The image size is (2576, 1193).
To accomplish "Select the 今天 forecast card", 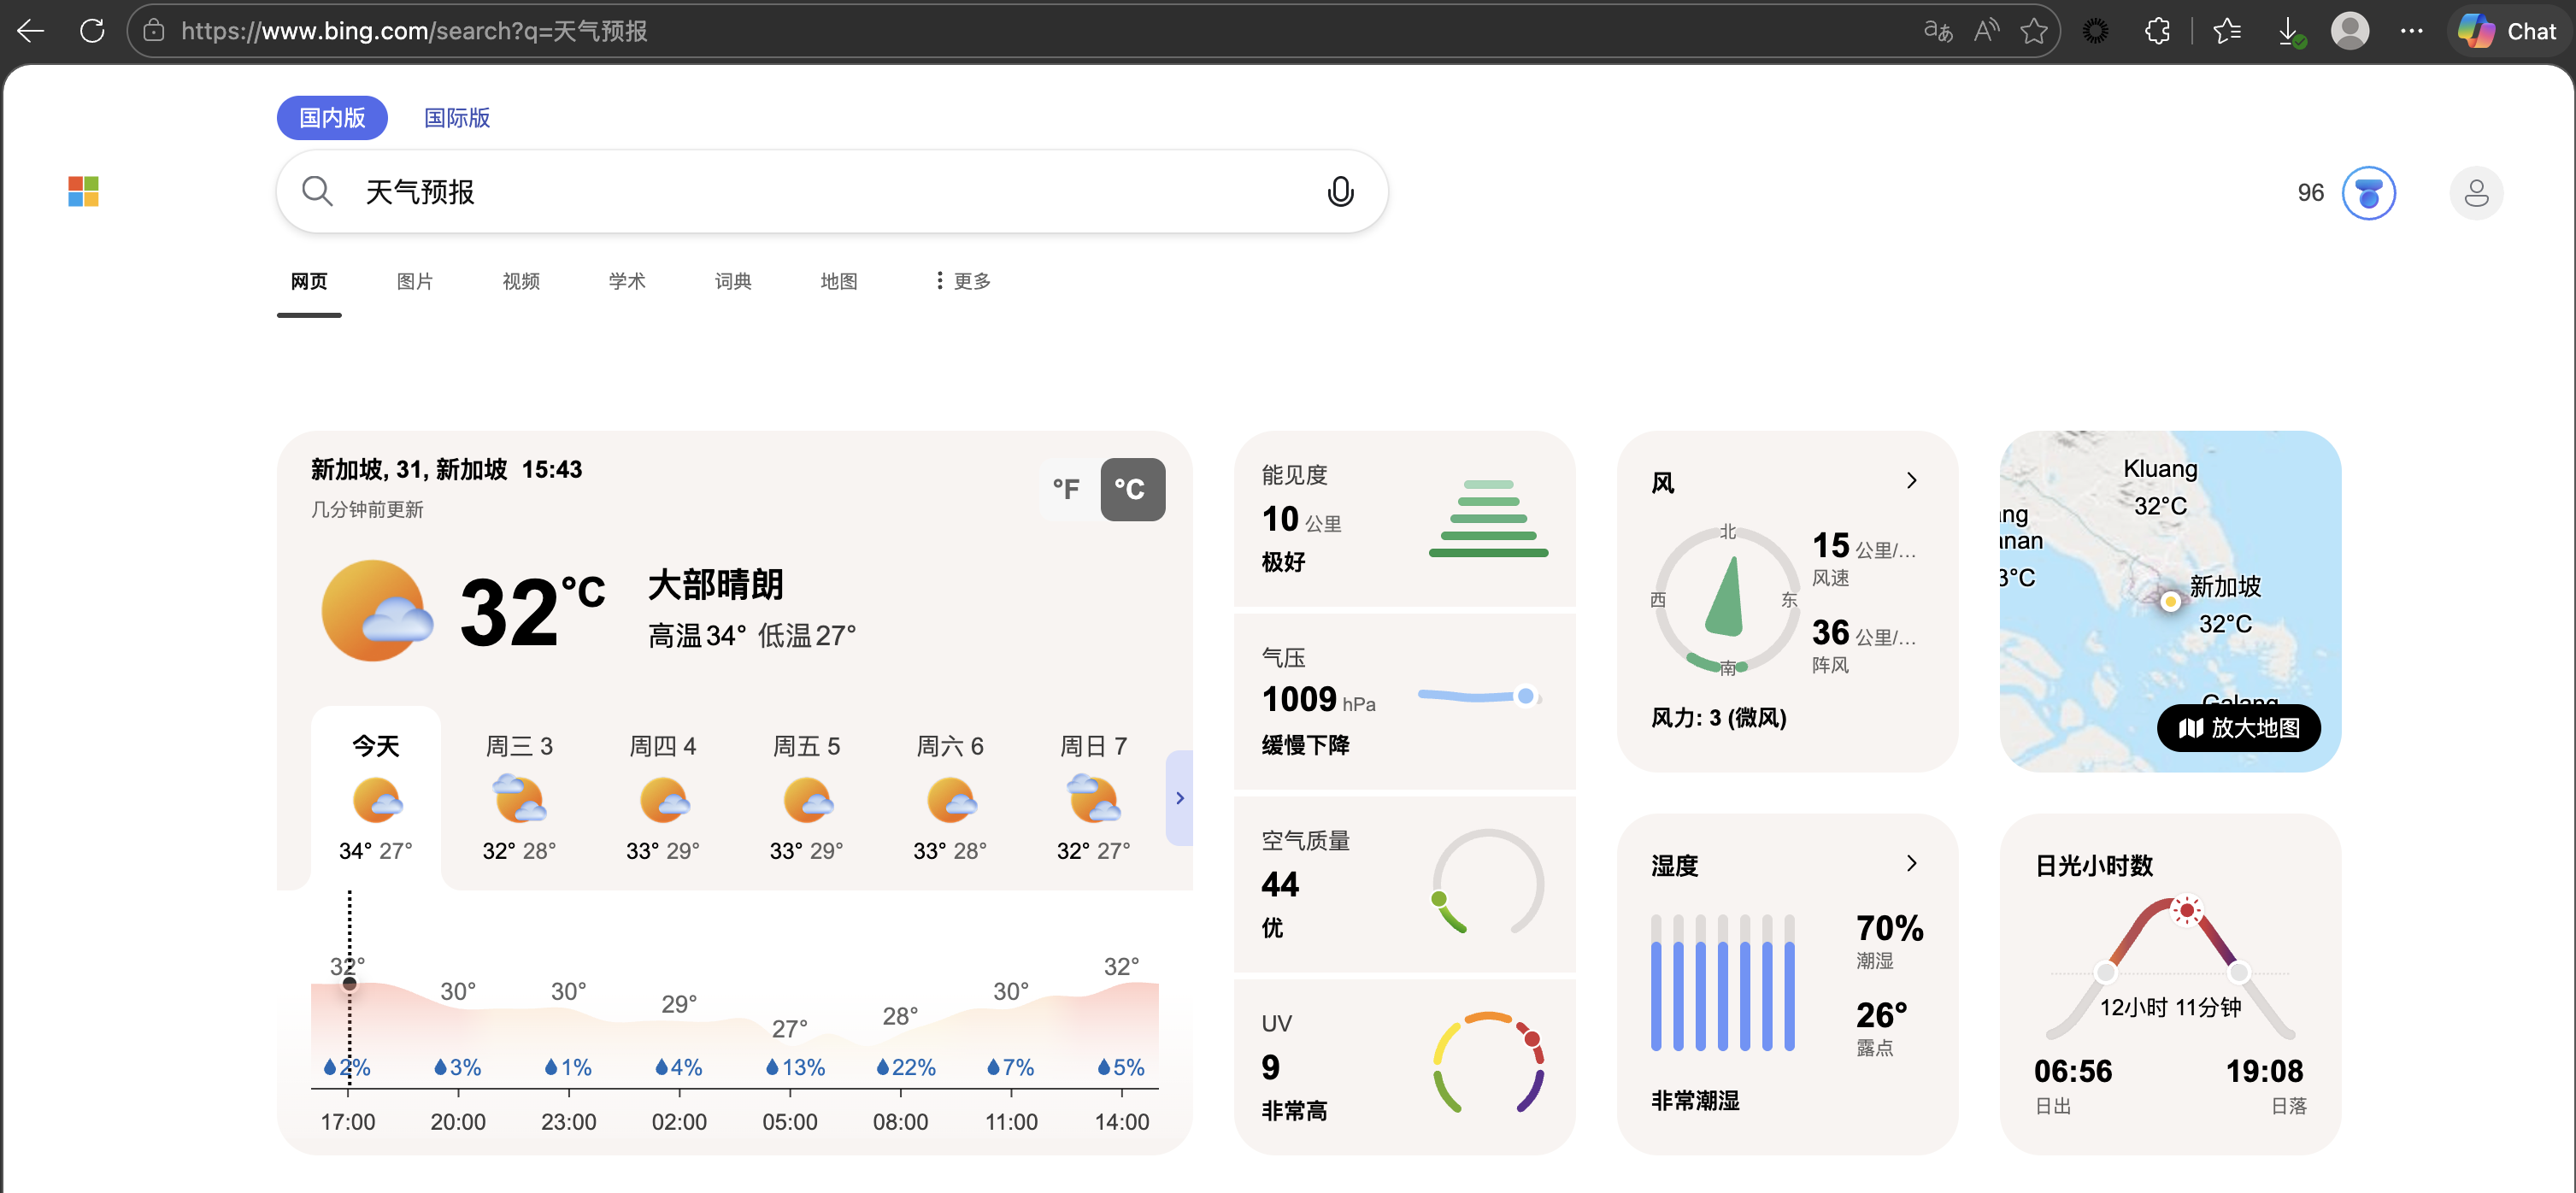I will (x=376, y=797).
